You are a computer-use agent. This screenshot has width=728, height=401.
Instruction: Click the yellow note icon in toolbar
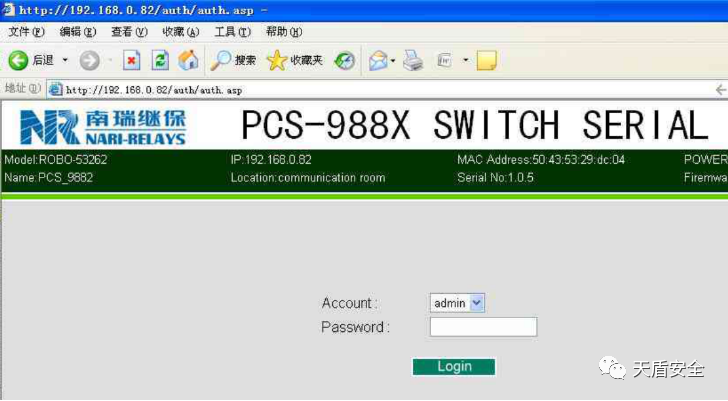point(486,61)
